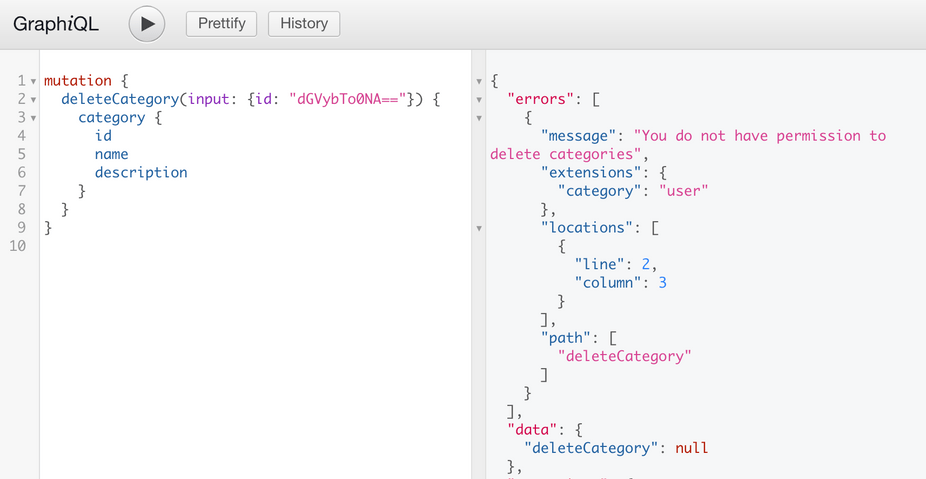
Task: Collapse the mutation block at line 1
Action: (33, 81)
